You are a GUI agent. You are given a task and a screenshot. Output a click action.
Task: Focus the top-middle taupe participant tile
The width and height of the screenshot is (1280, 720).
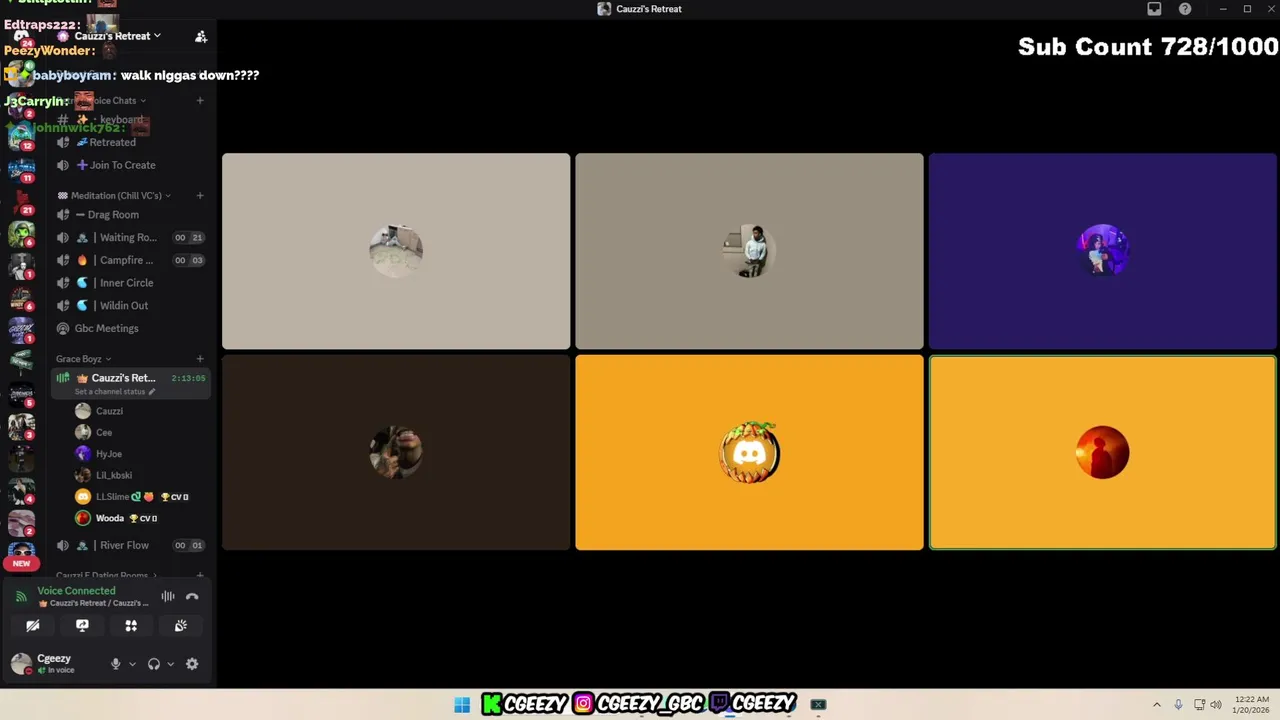point(749,251)
